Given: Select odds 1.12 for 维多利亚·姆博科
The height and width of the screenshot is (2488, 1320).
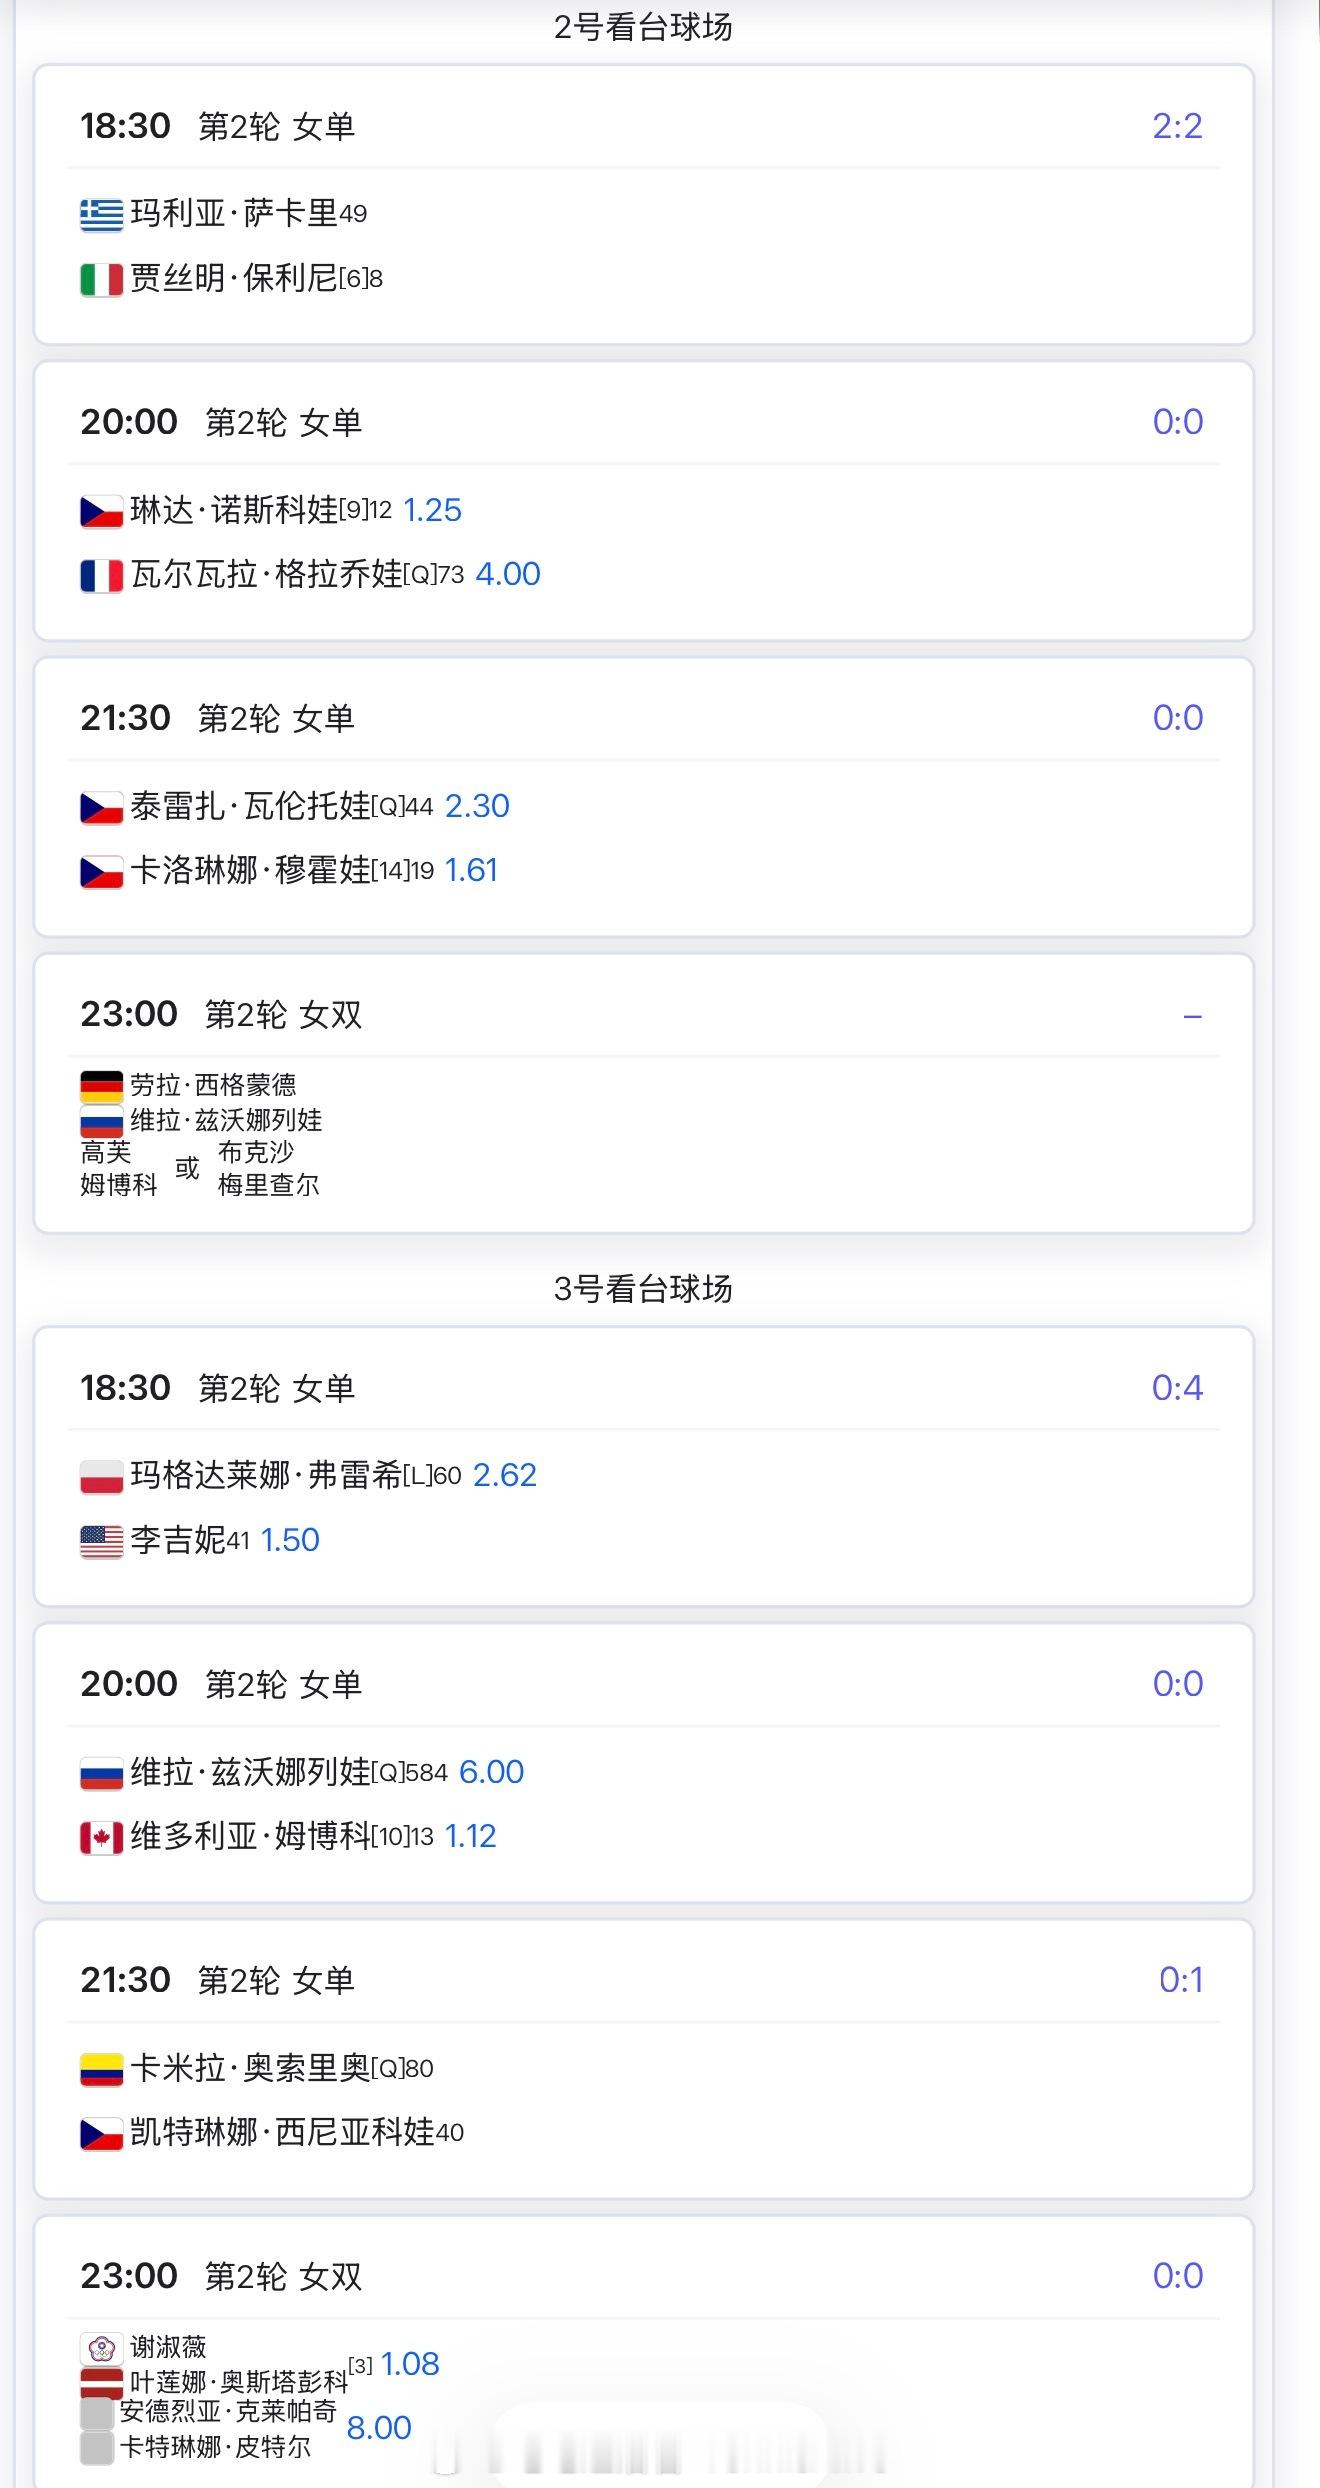Looking at the screenshot, I should [x=470, y=1836].
